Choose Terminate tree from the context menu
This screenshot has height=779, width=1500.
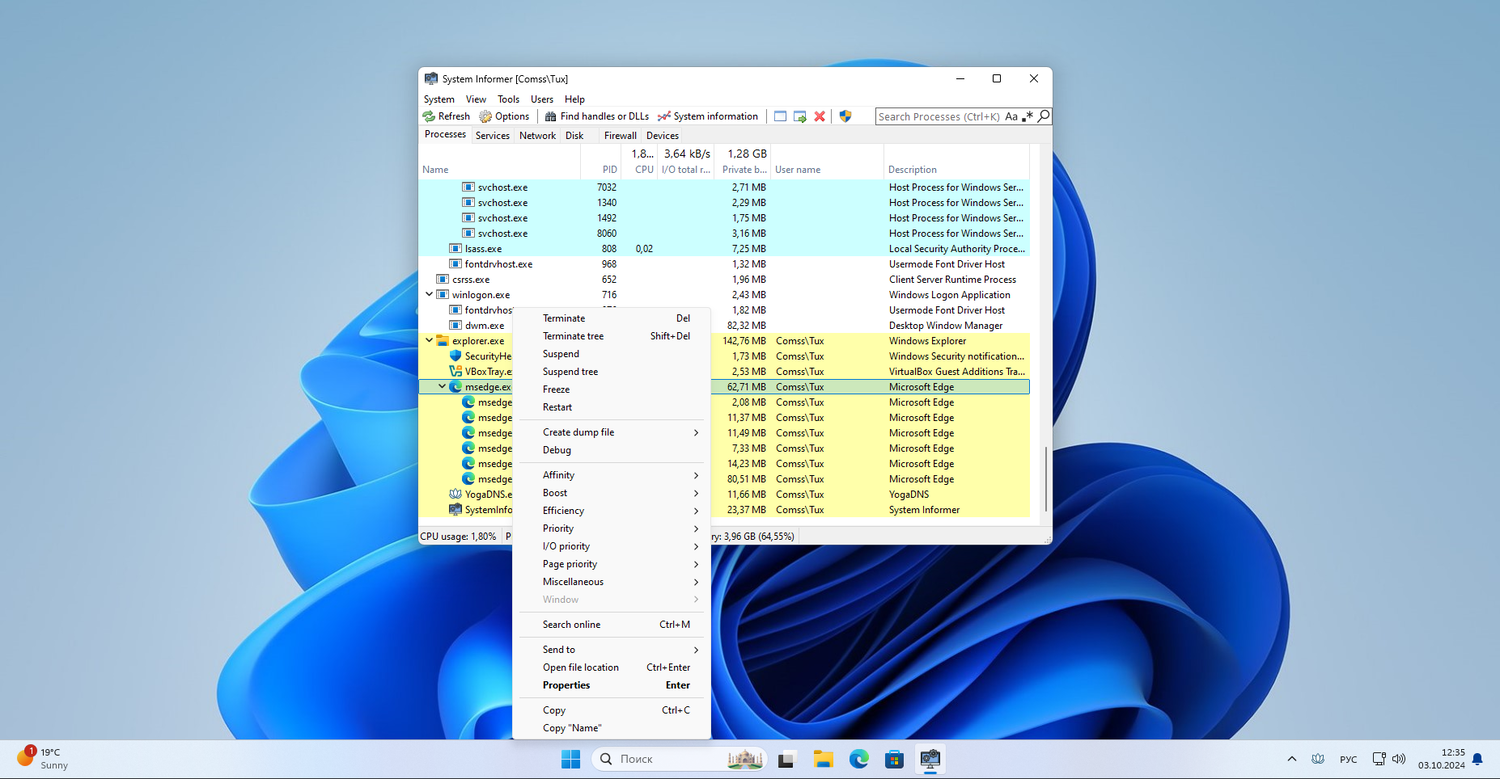(611, 336)
